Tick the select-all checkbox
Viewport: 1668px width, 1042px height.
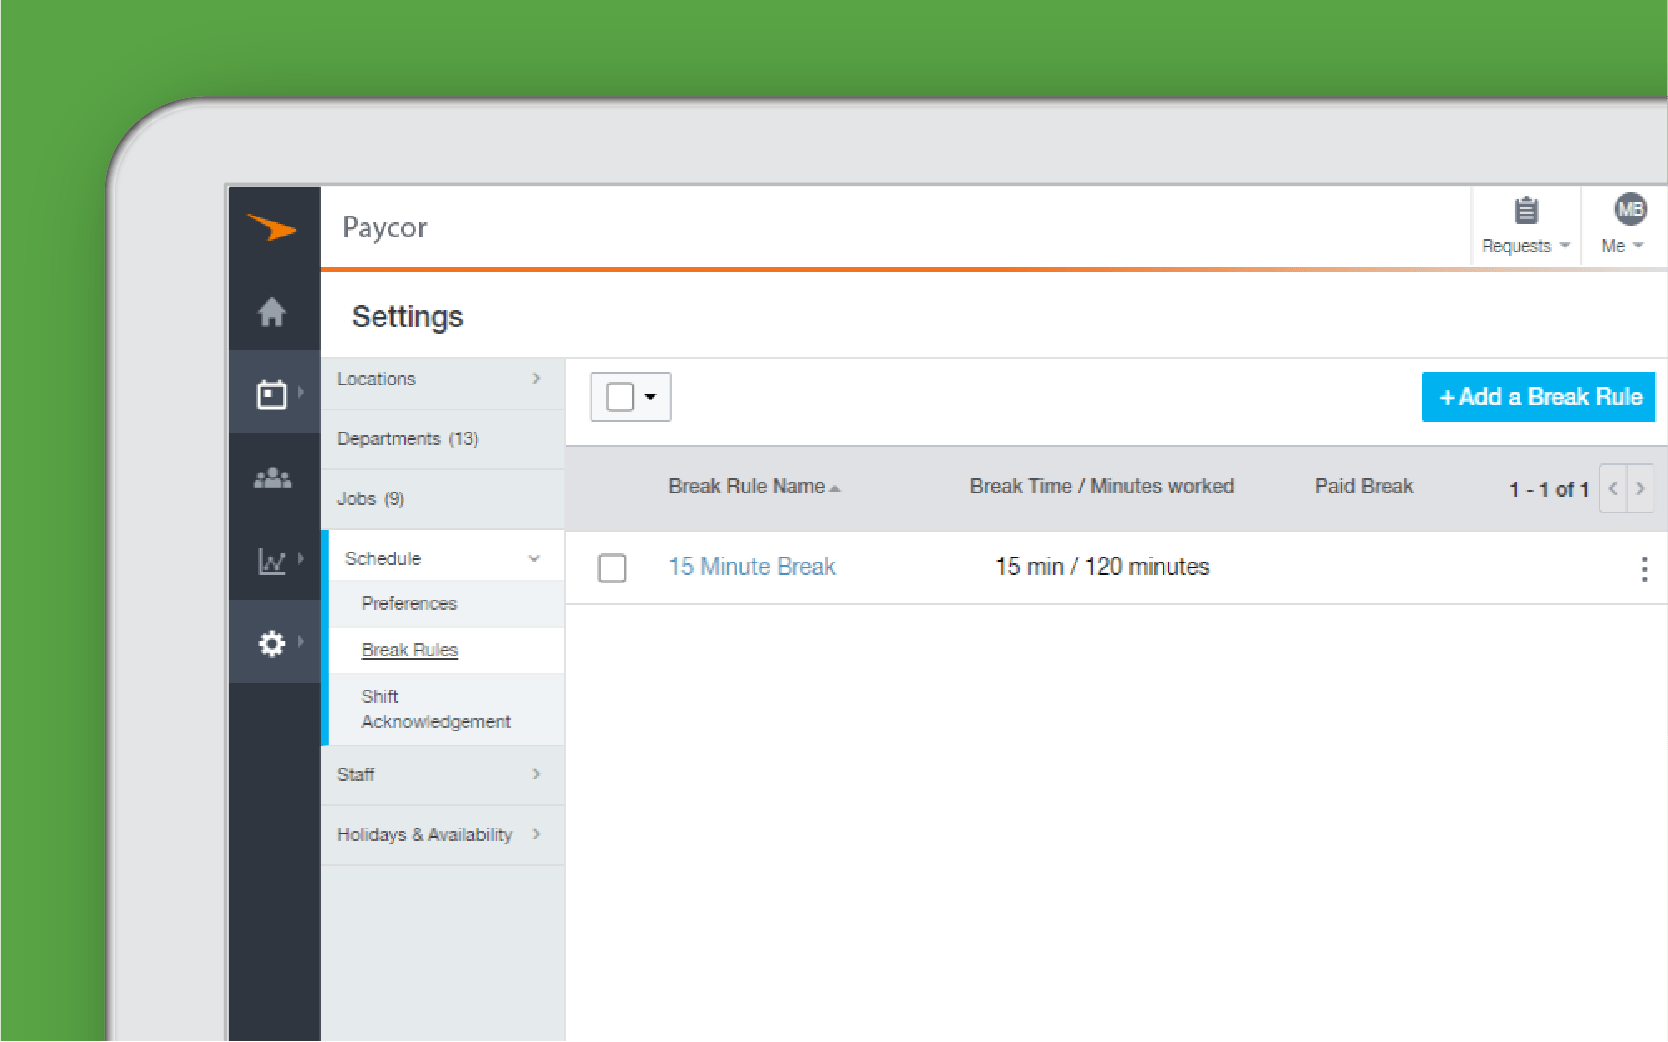coord(620,397)
